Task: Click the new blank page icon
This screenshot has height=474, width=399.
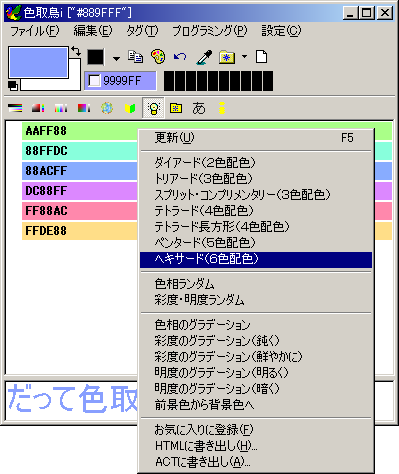Action: [x=261, y=57]
